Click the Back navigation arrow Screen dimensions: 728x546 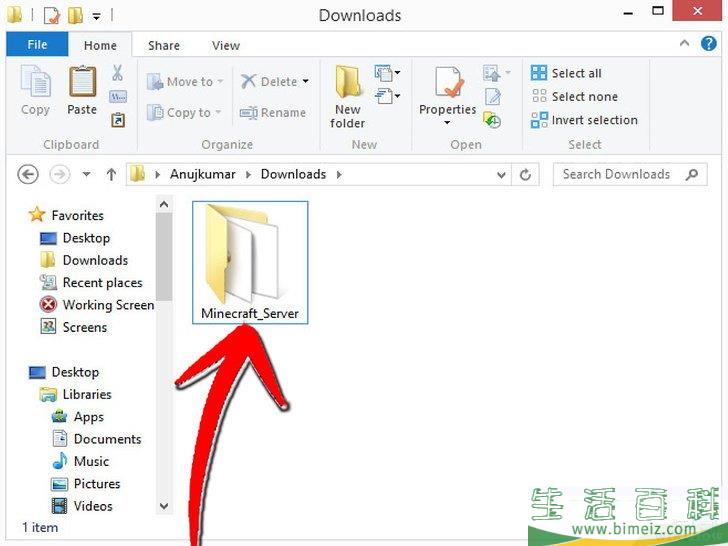coord(28,175)
